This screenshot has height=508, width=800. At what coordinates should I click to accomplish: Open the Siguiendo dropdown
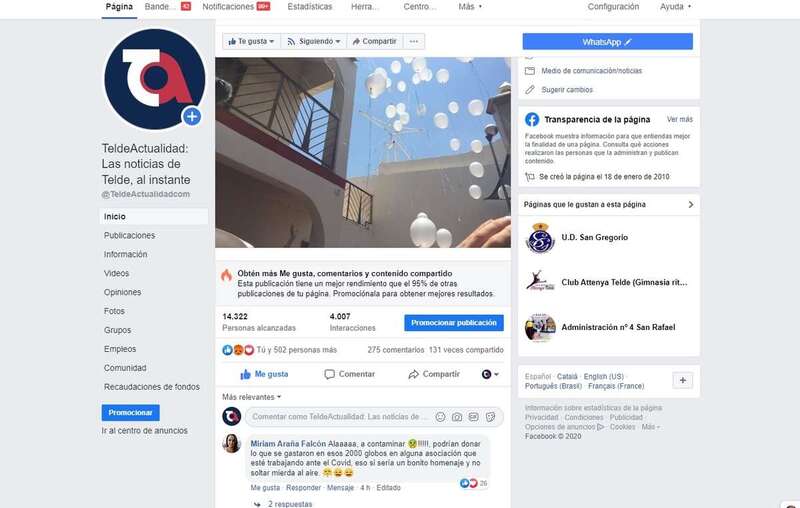(x=313, y=41)
